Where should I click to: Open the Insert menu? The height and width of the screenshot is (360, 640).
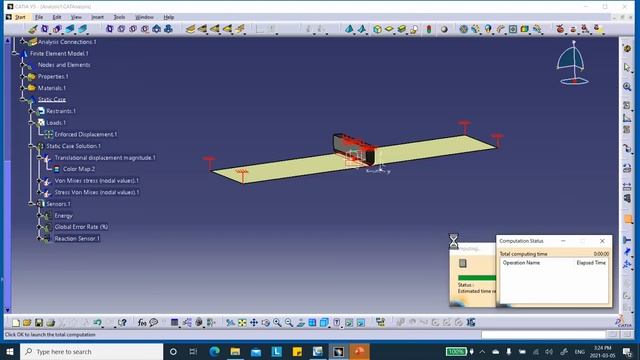click(x=97, y=17)
